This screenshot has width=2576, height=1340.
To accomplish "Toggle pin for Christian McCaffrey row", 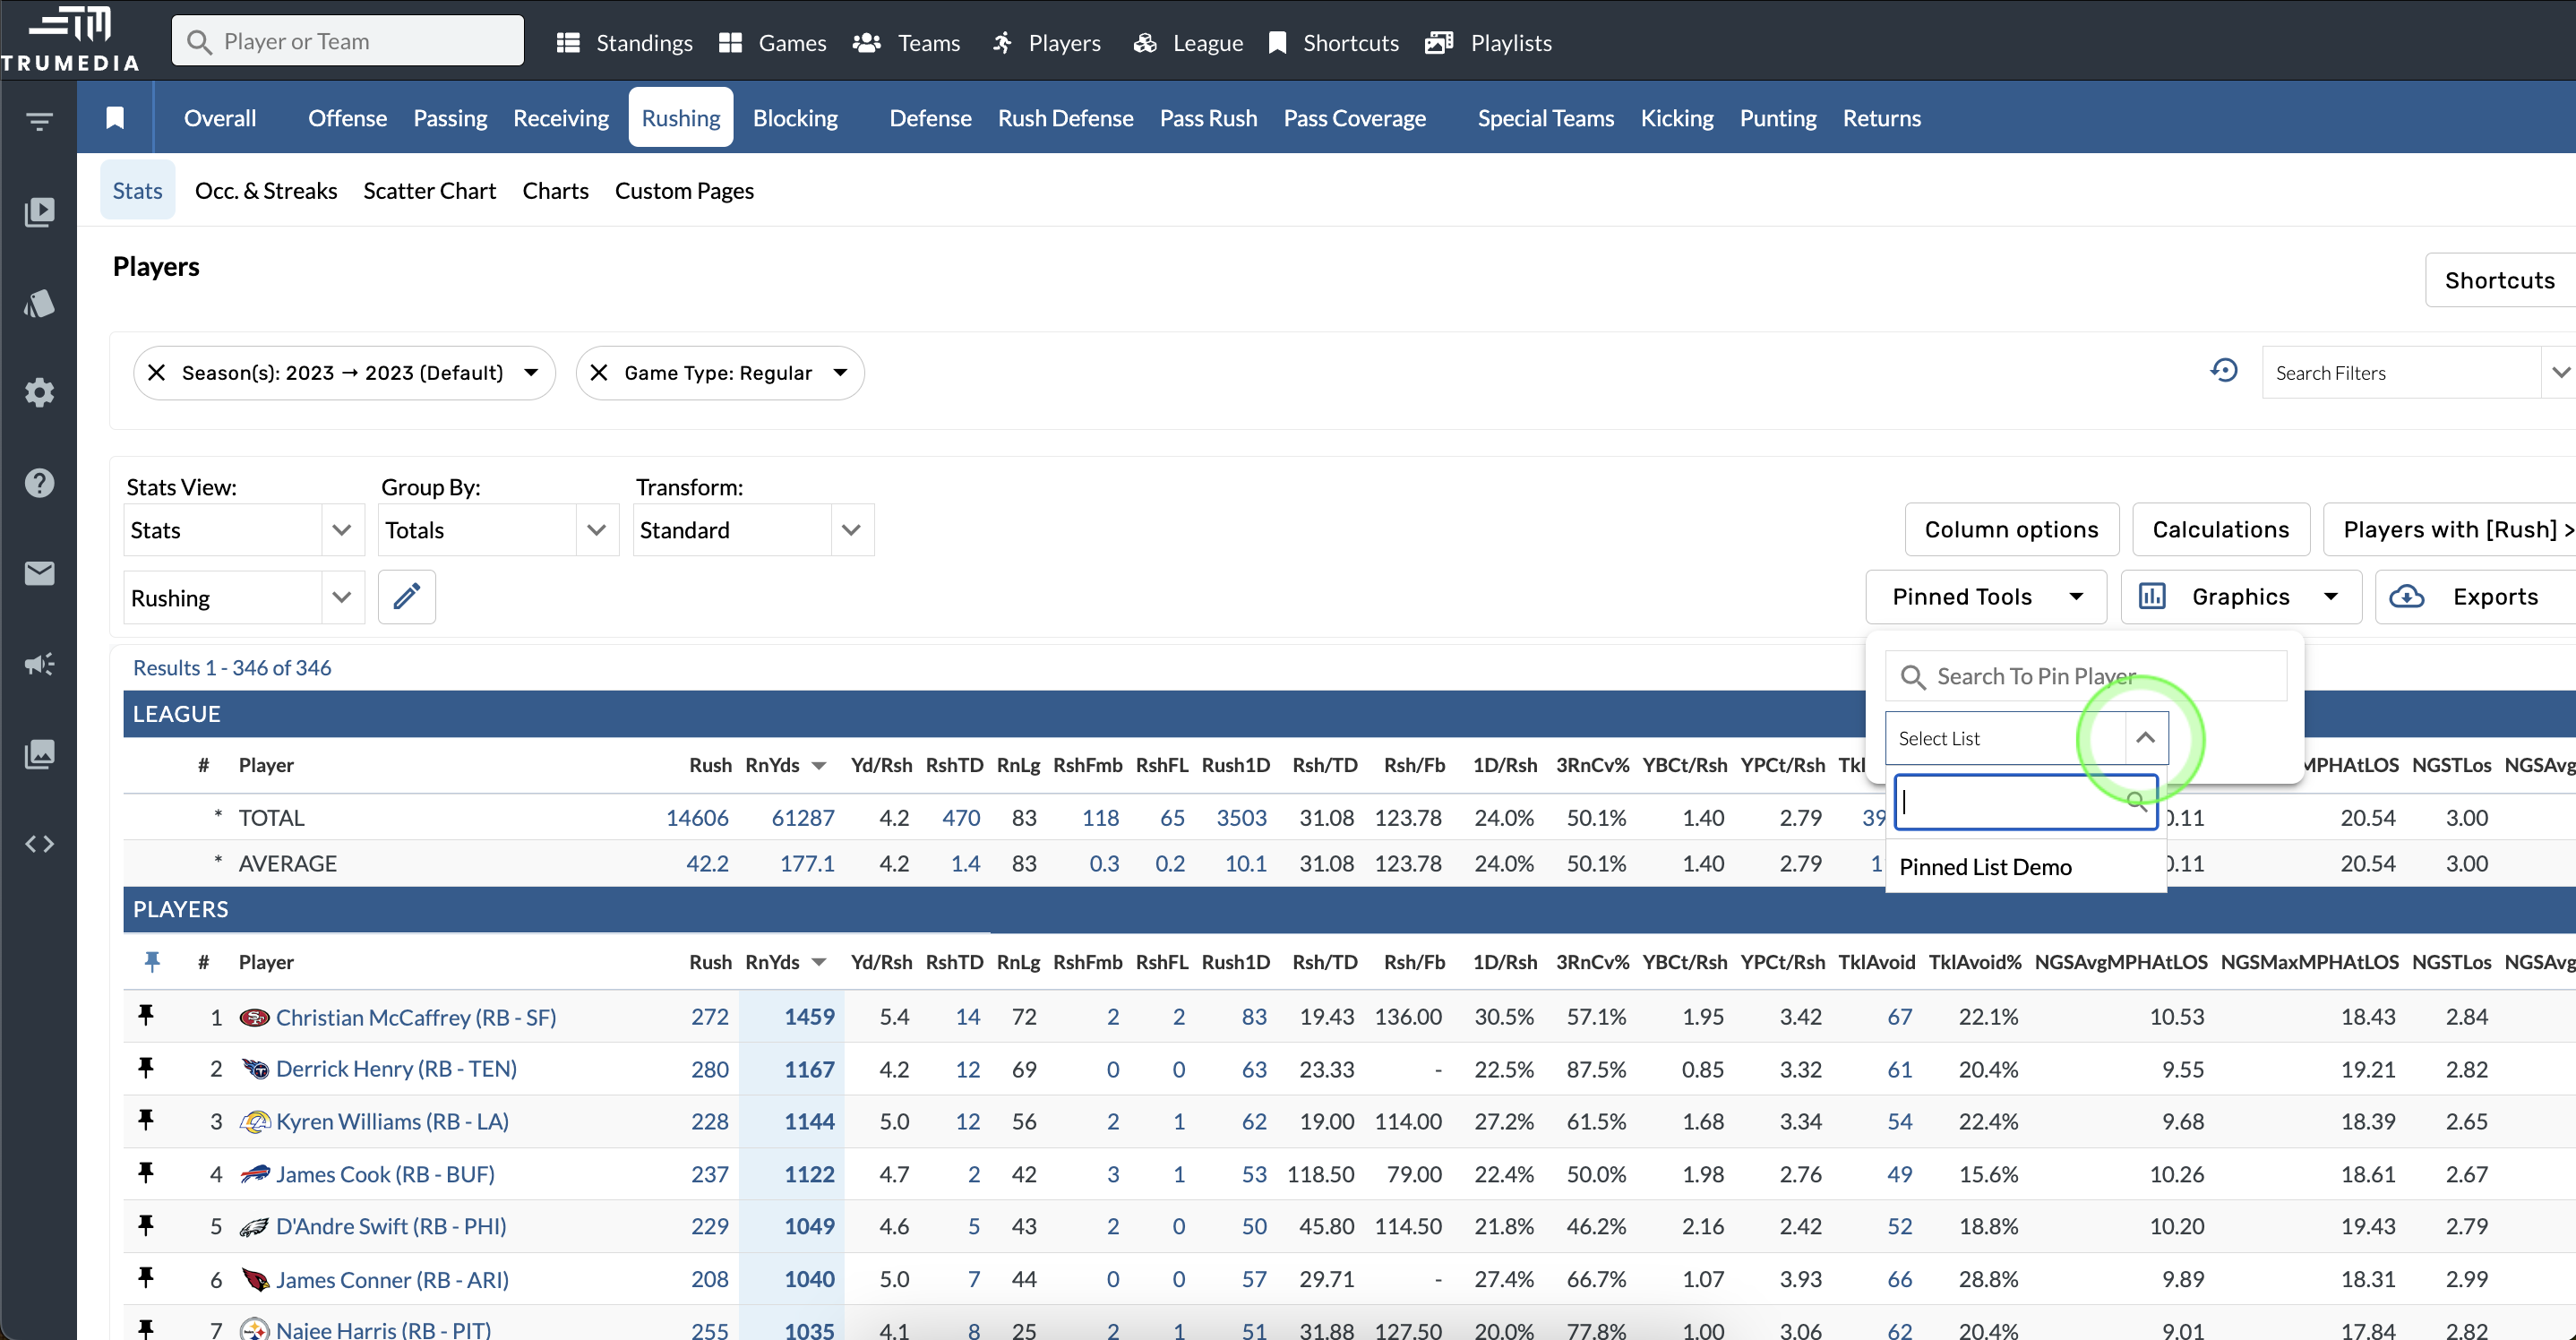I will (x=146, y=1016).
